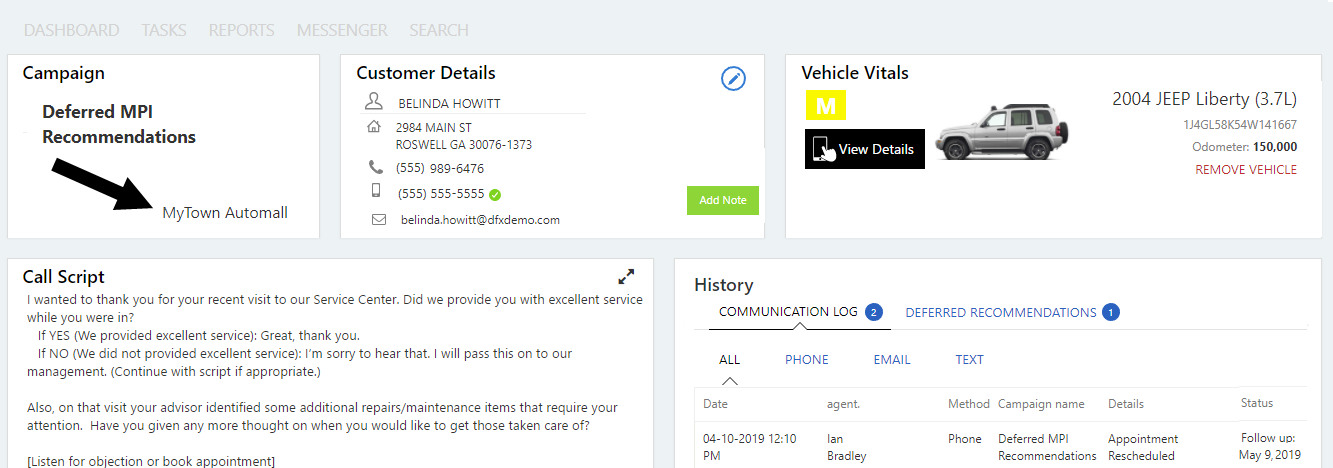Open the Jeep Liberty vehicle thumbnail
Viewport: 1333px width, 468px height.
tap(1004, 131)
